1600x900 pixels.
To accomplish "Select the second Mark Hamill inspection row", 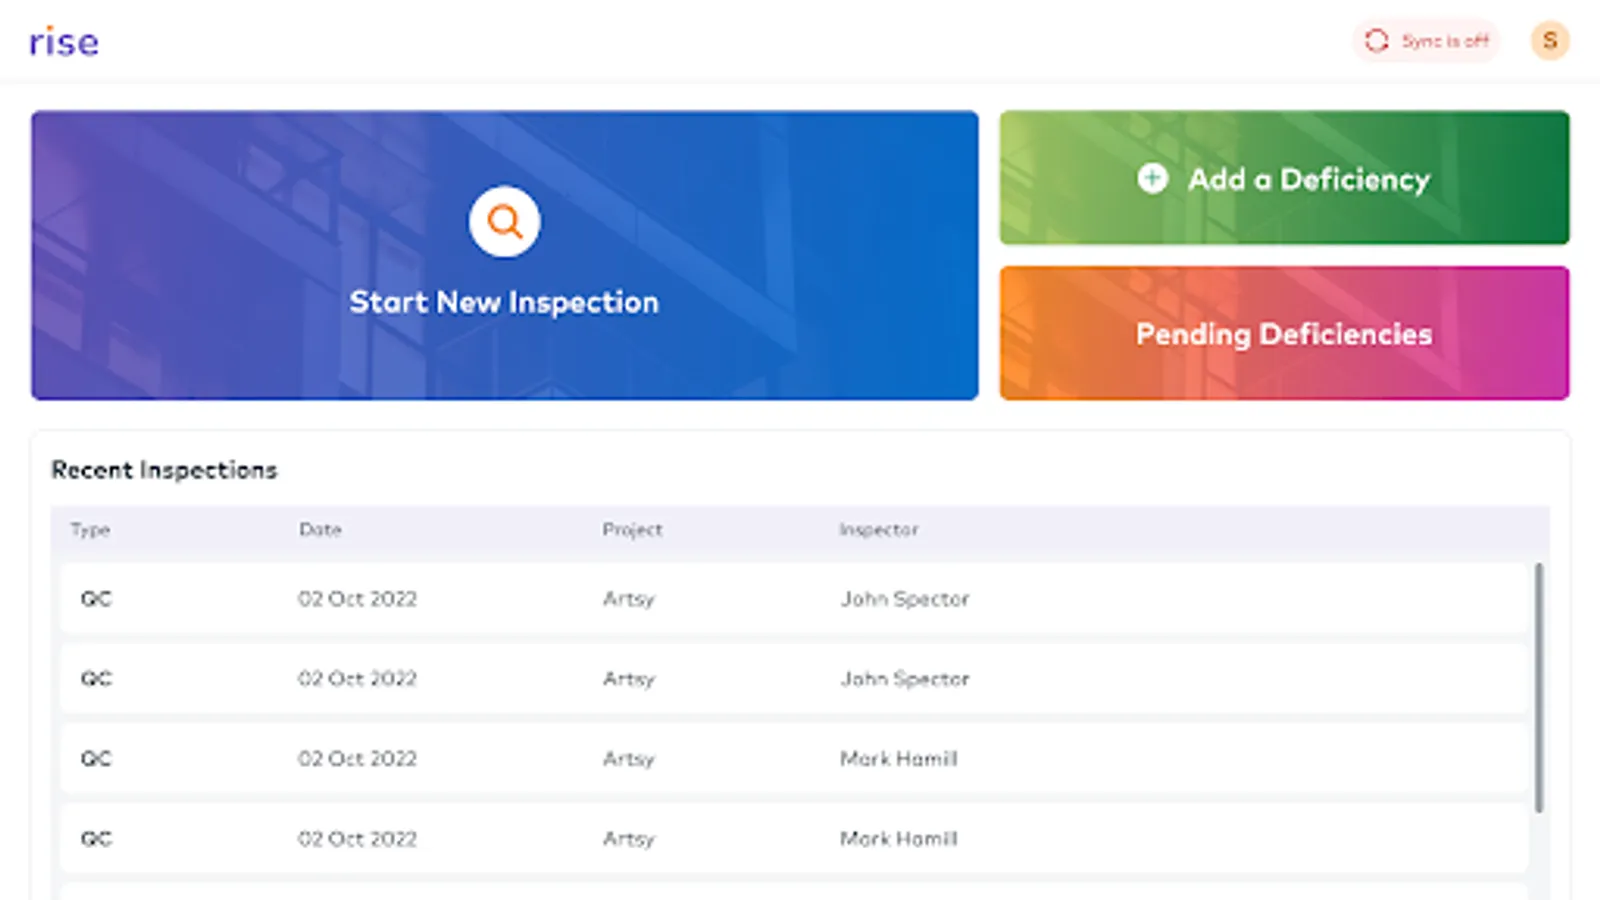I will click(898, 839).
